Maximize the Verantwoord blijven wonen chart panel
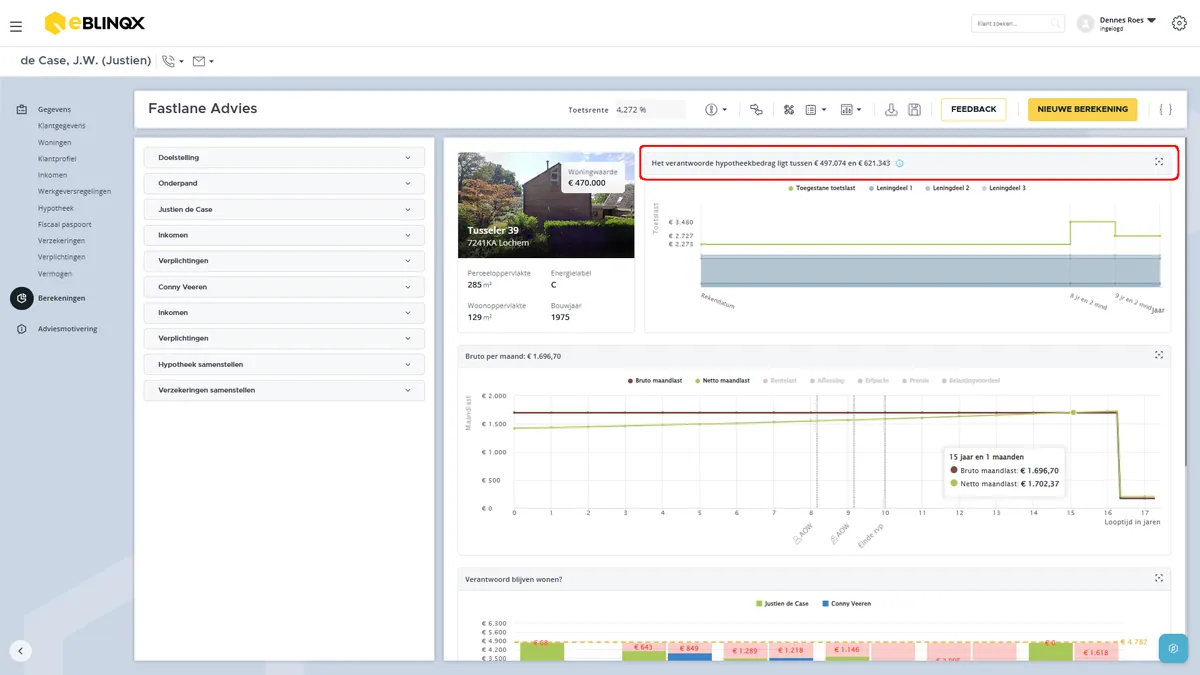 coord(1159,578)
